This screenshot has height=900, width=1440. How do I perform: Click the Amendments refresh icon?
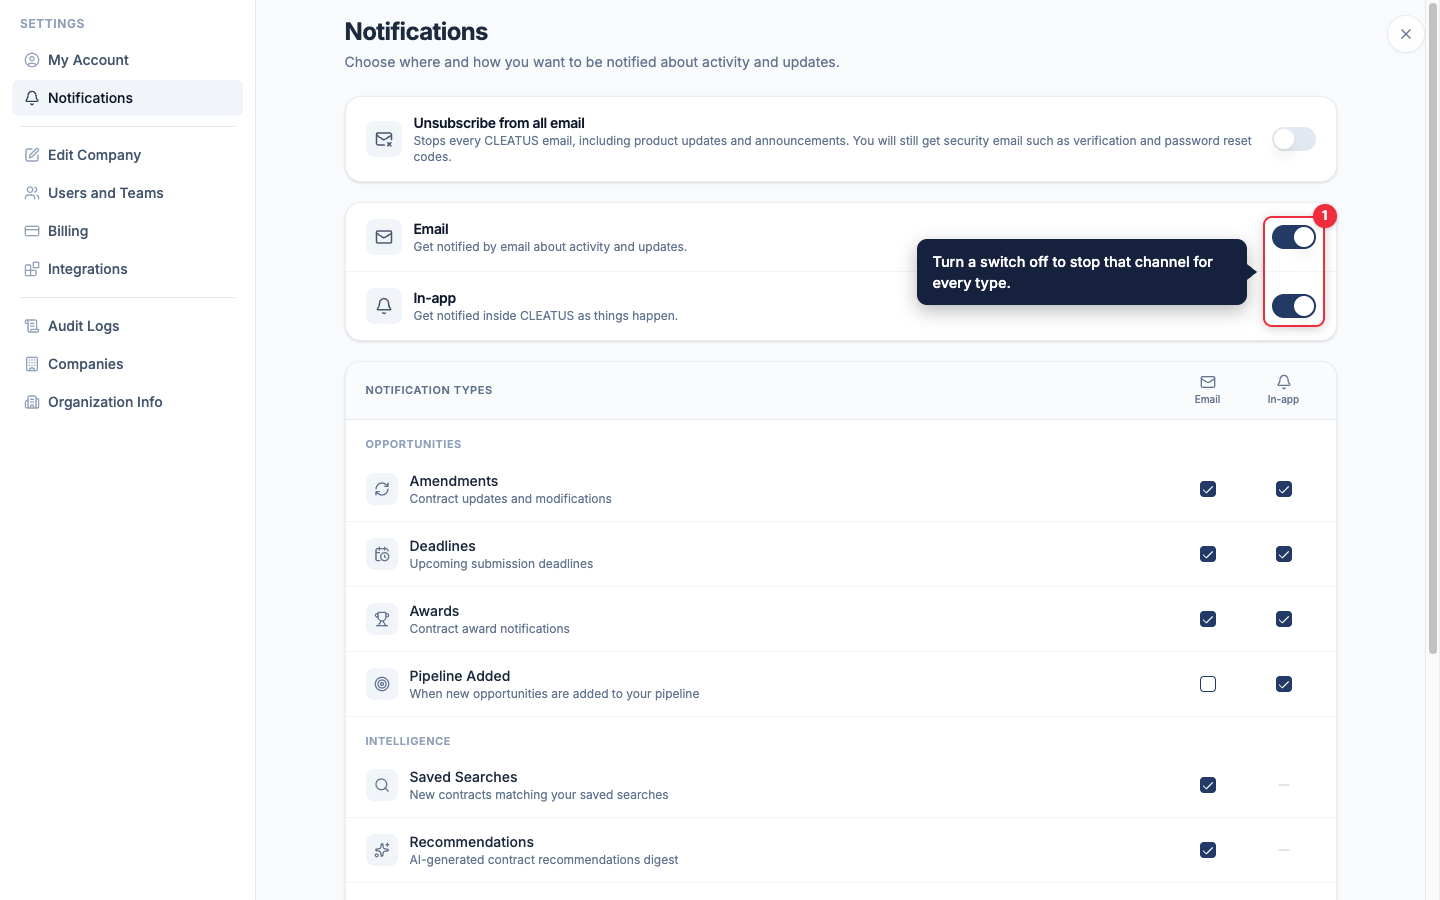pyautogui.click(x=382, y=489)
